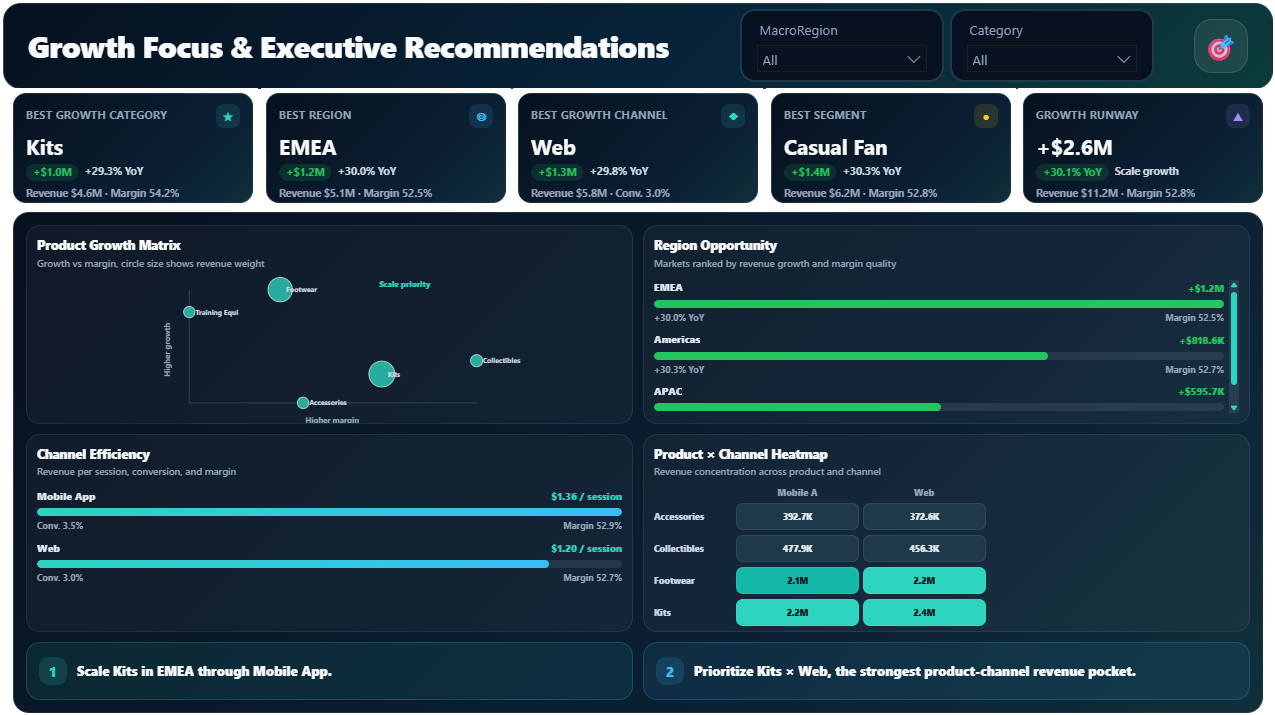Click the Region Opportunity scroll down arrow

click(x=1233, y=408)
